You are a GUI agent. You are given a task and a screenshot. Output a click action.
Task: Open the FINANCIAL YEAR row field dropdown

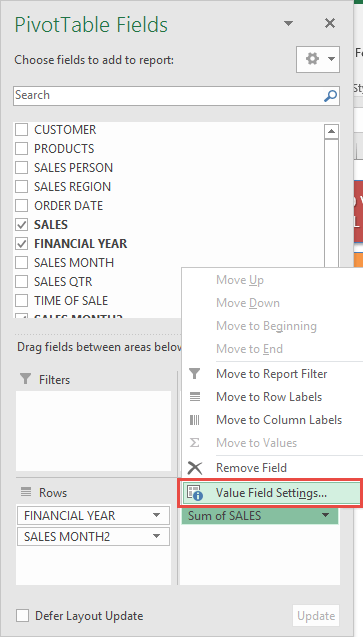pos(156,515)
